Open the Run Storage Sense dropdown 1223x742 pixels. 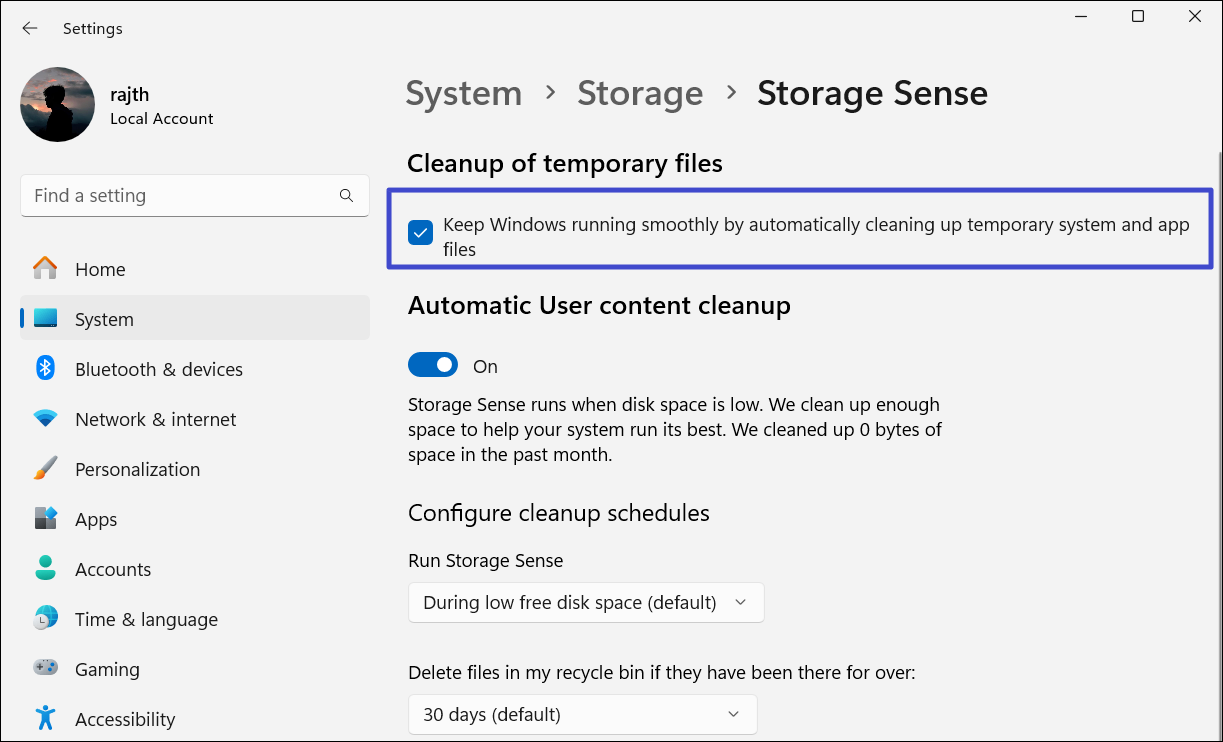click(x=586, y=603)
